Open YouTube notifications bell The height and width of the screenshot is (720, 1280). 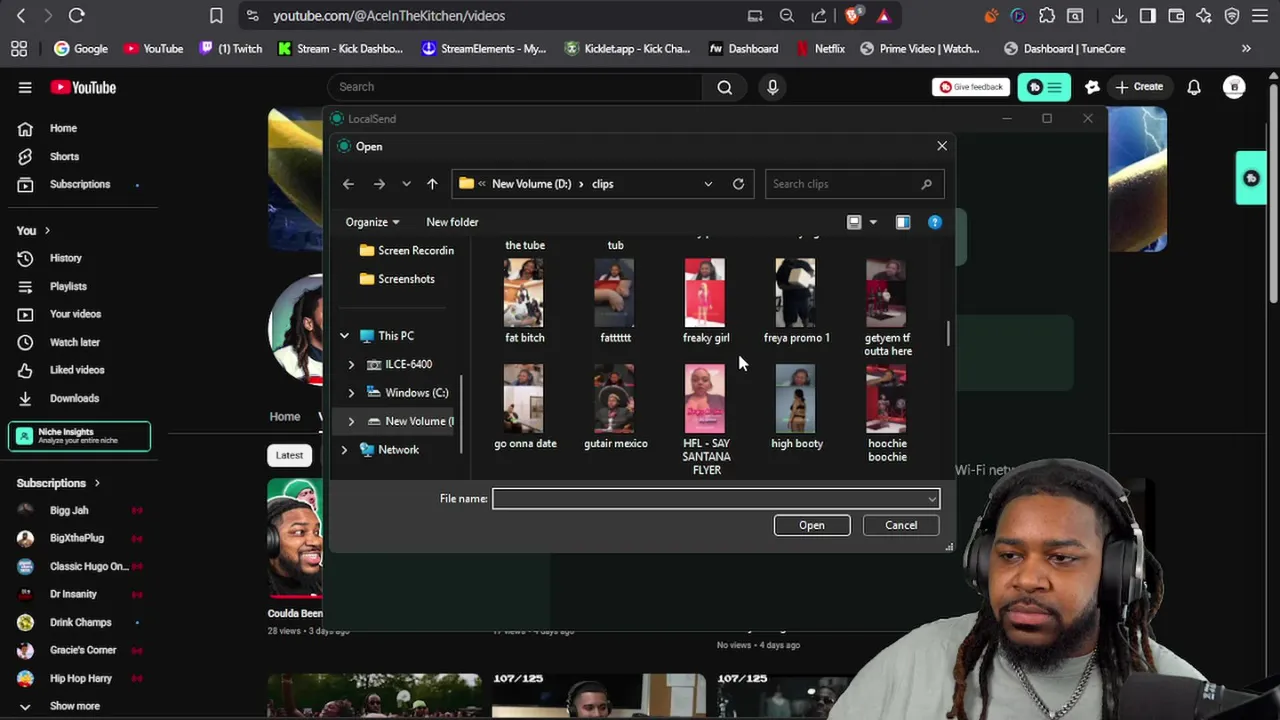click(x=1194, y=87)
